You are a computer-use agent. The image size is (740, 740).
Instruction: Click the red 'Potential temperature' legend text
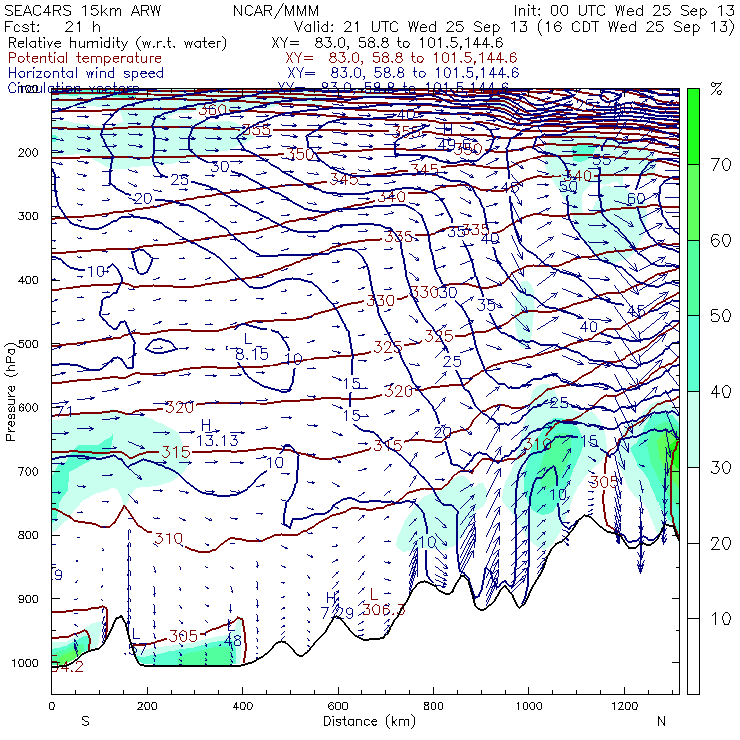85,58
